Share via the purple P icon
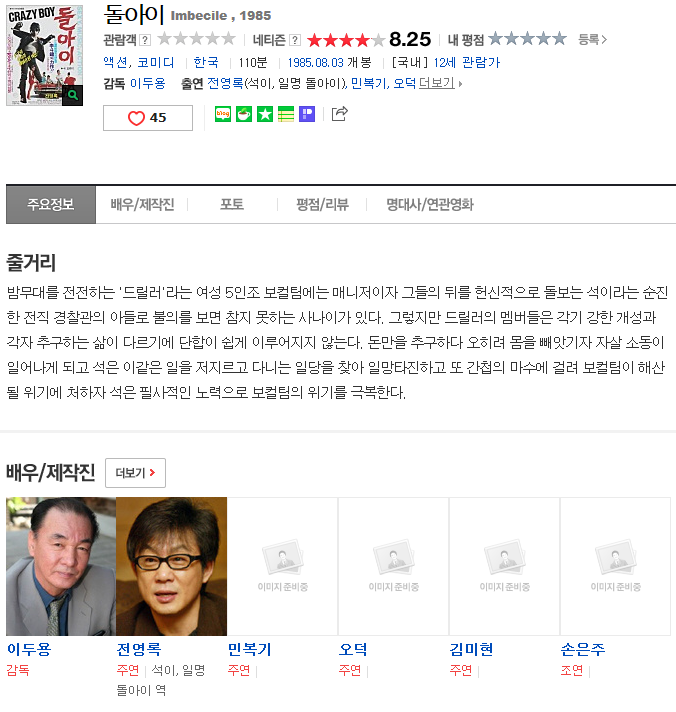 [x=307, y=114]
